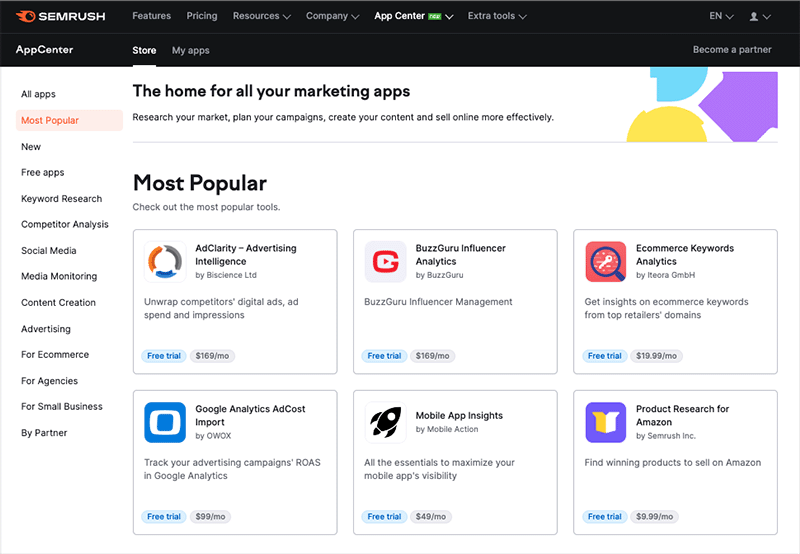Image resolution: width=800 pixels, height=554 pixels.
Task: Select Most Popular category in sidebar
Action: tap(69, 120)
